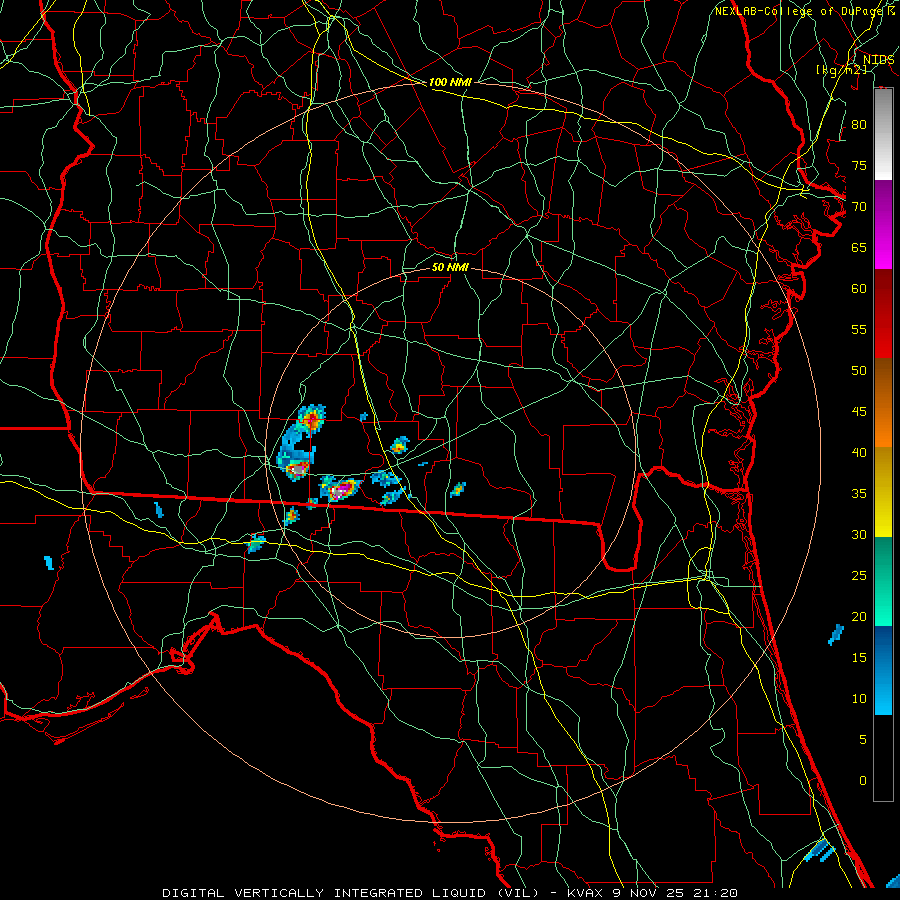Click the 30 value on the scale
The image size is (900, 900).
pos(859,534)
